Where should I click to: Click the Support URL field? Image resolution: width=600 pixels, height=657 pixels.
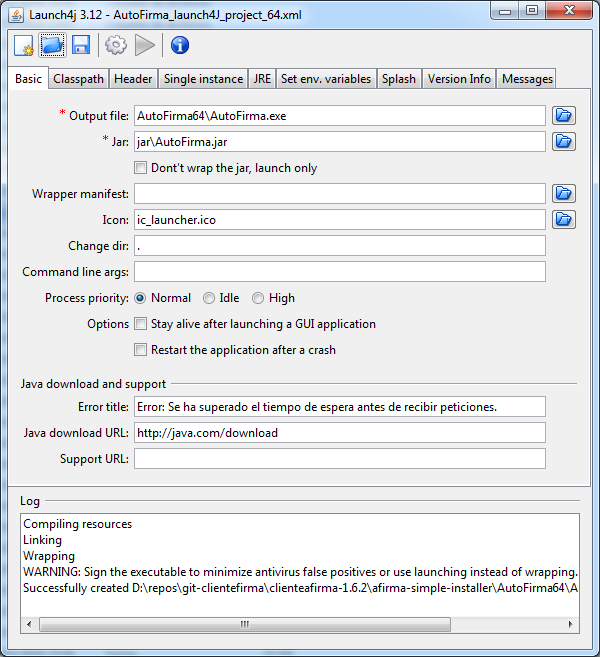[340, 459]
